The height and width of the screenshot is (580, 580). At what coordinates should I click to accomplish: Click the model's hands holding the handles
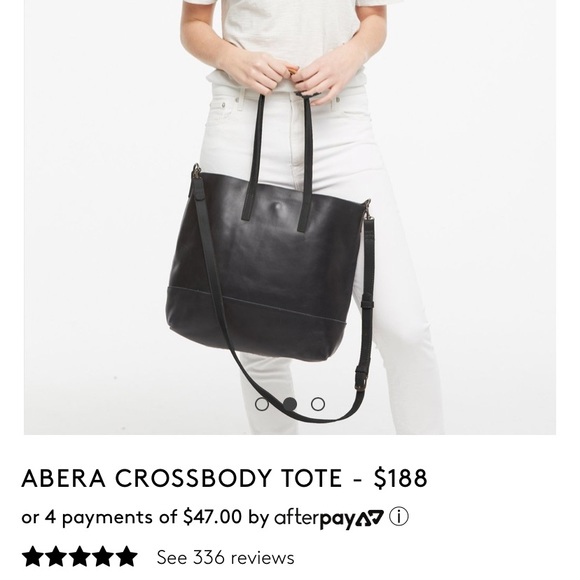tap(286, 76)
